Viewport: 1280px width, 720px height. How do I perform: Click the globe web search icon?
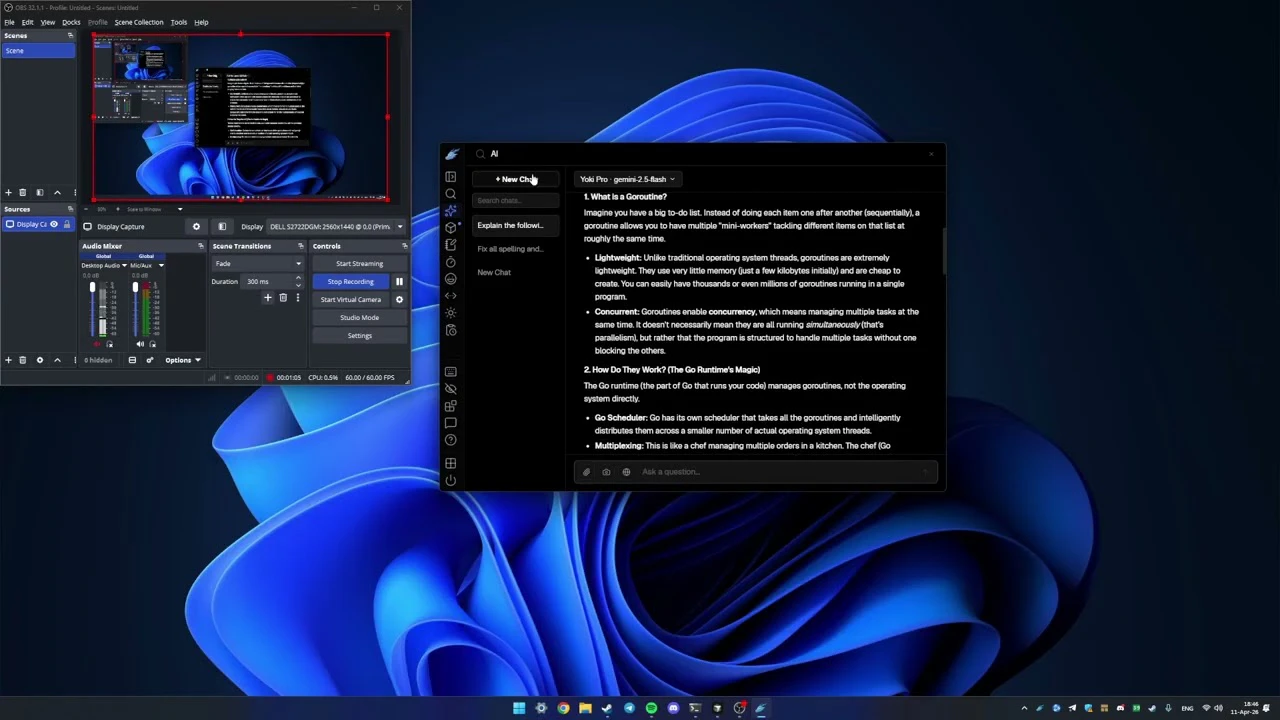tap(626, 472)
